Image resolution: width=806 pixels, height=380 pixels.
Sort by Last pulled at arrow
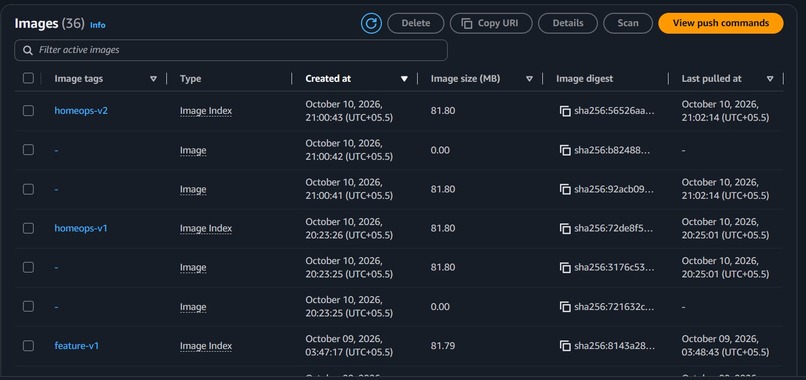[x=770, y=79]
